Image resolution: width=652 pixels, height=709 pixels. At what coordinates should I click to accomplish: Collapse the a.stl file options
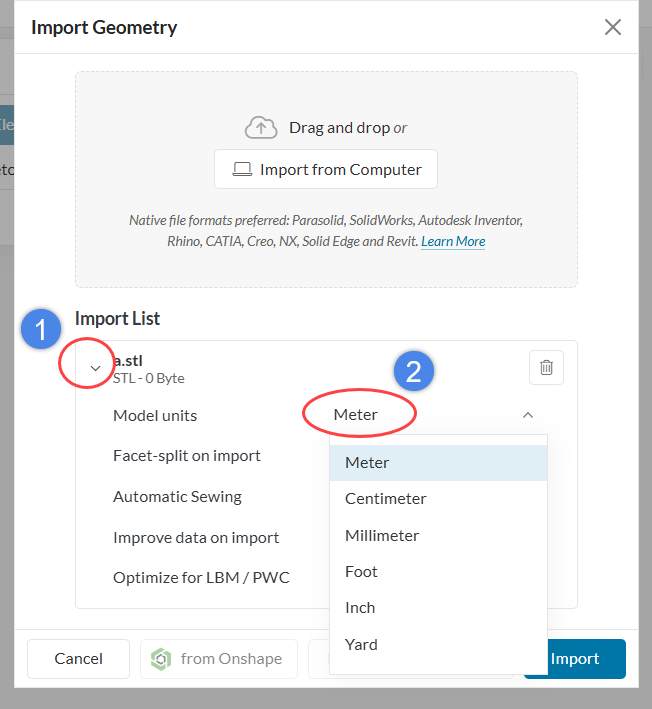click(95, 368)
